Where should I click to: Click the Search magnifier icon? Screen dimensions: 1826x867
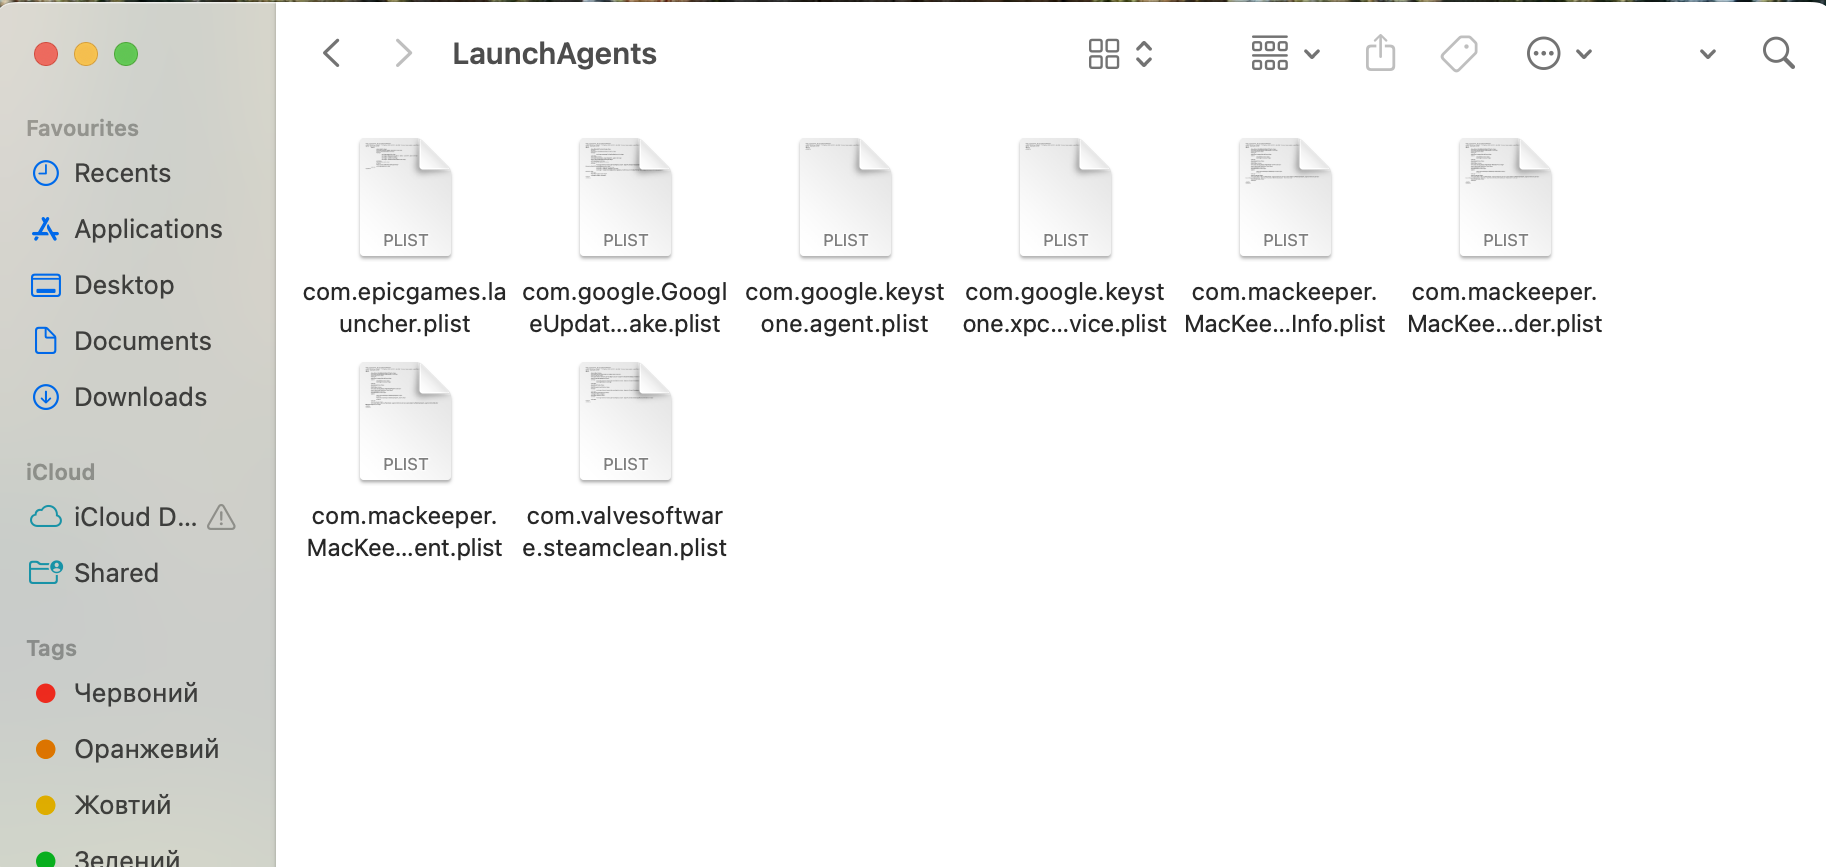tap(1778, 53)
